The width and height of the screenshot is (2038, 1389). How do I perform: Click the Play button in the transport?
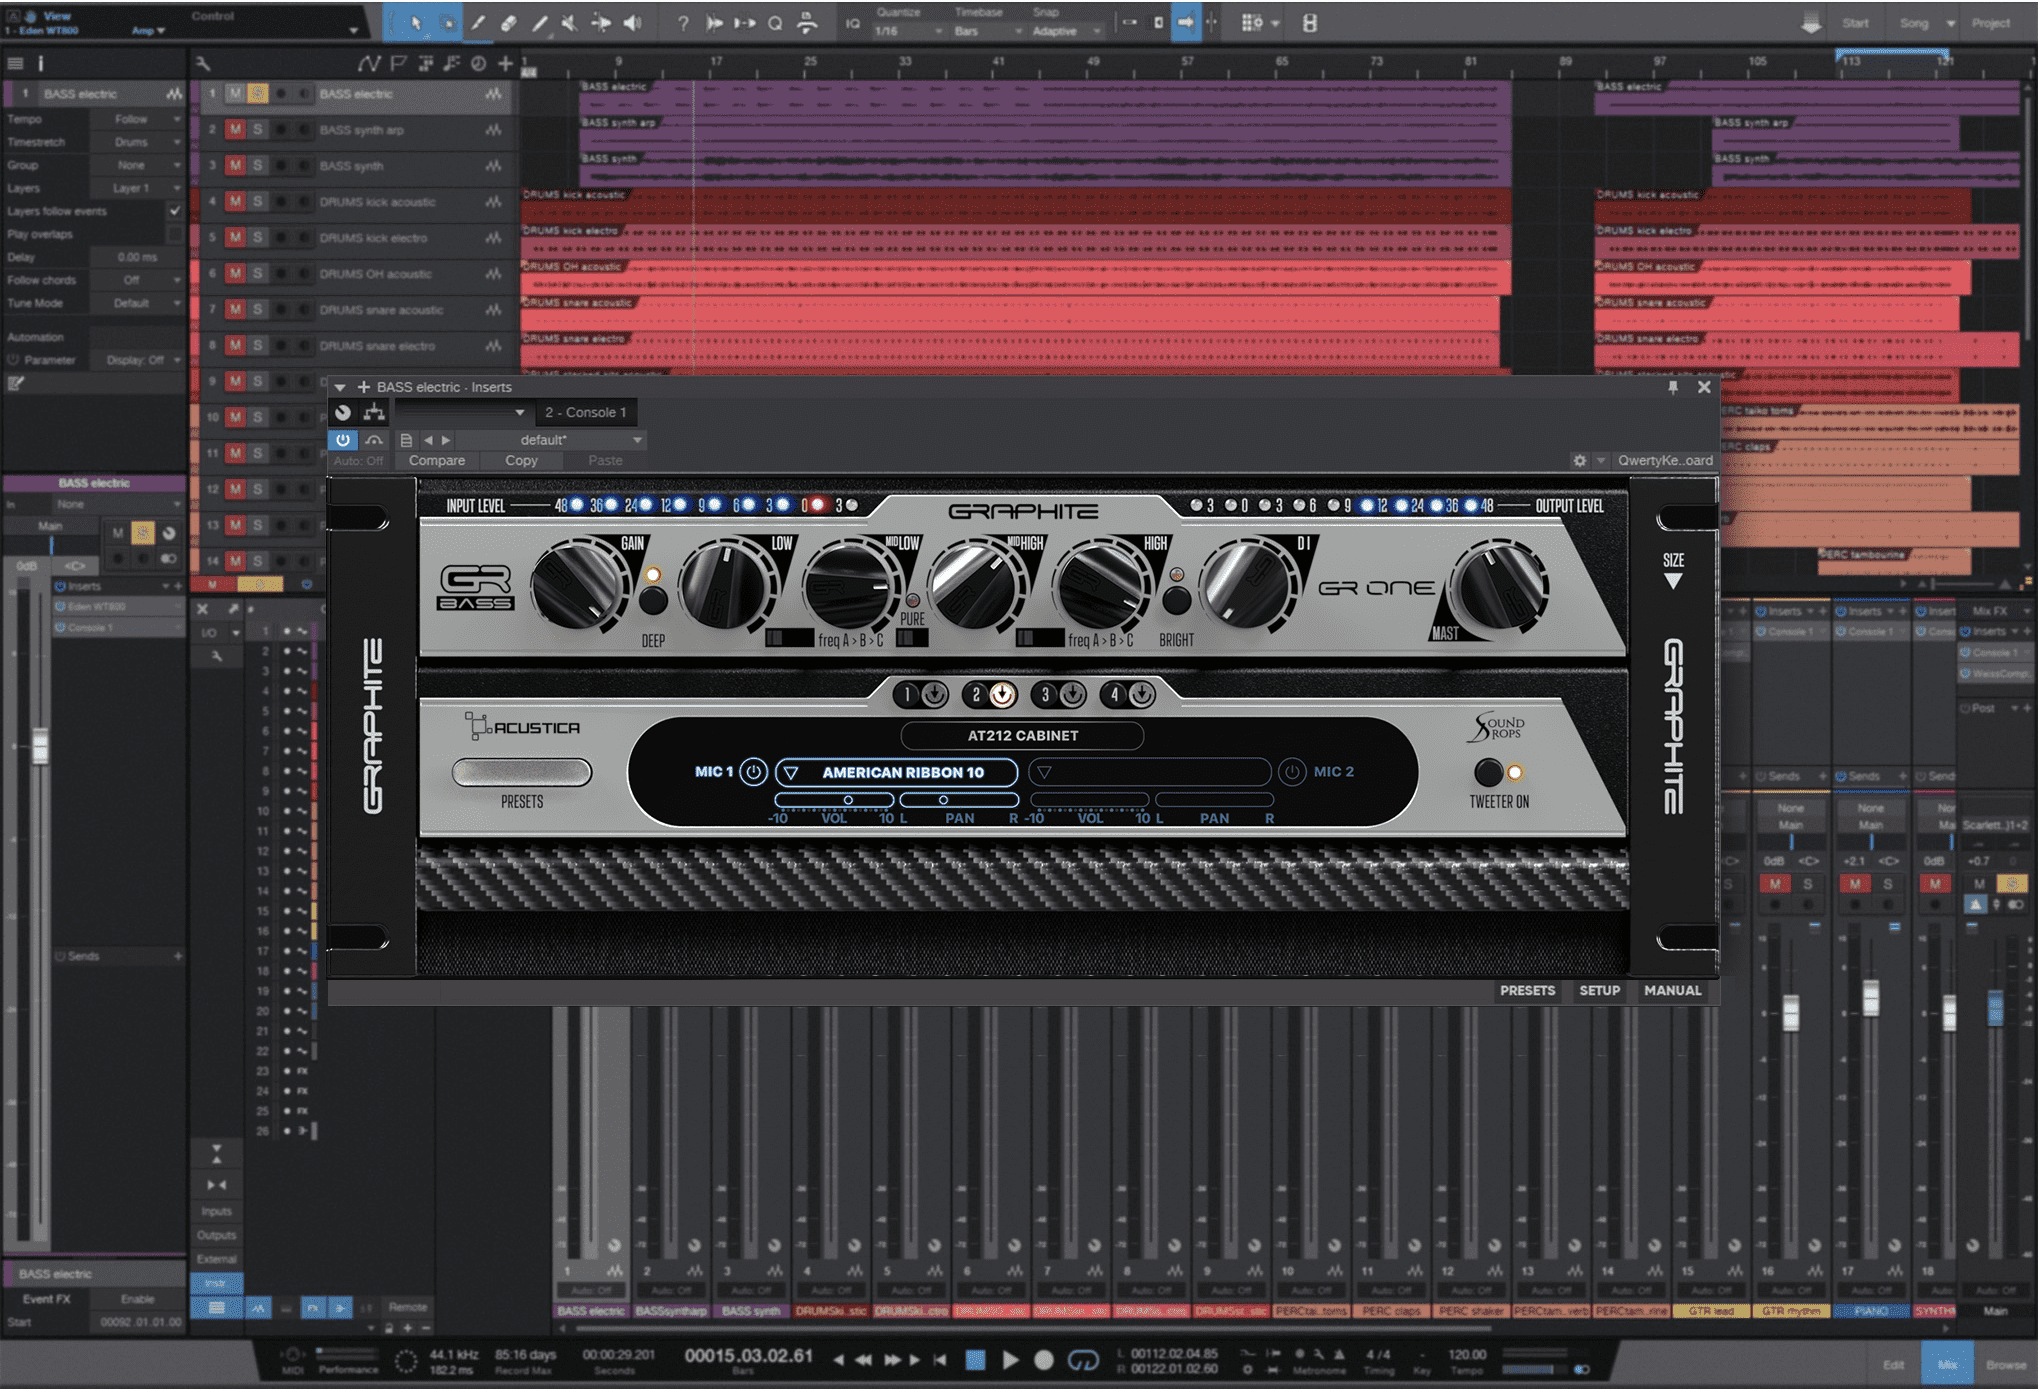pyautogui.click(x=1010, y=1359)
